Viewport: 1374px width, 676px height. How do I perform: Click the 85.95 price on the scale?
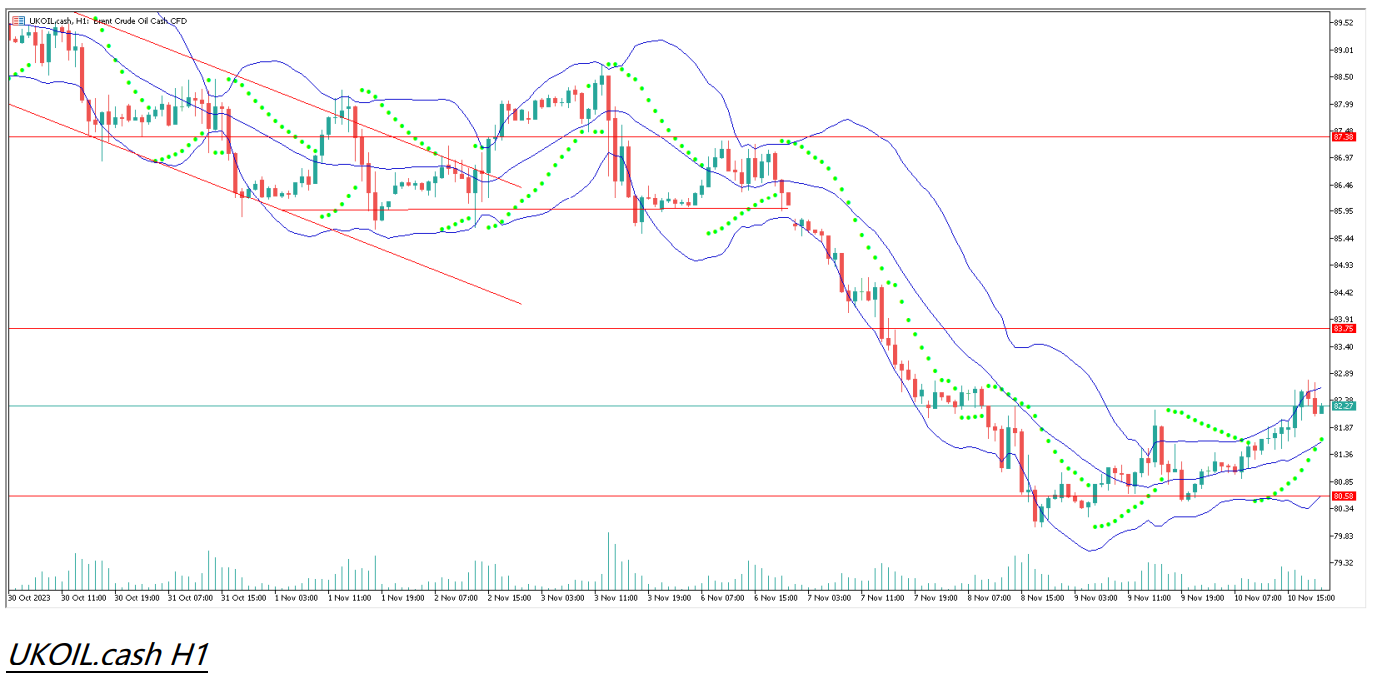pyautogui.click(x=1343, y=211)
